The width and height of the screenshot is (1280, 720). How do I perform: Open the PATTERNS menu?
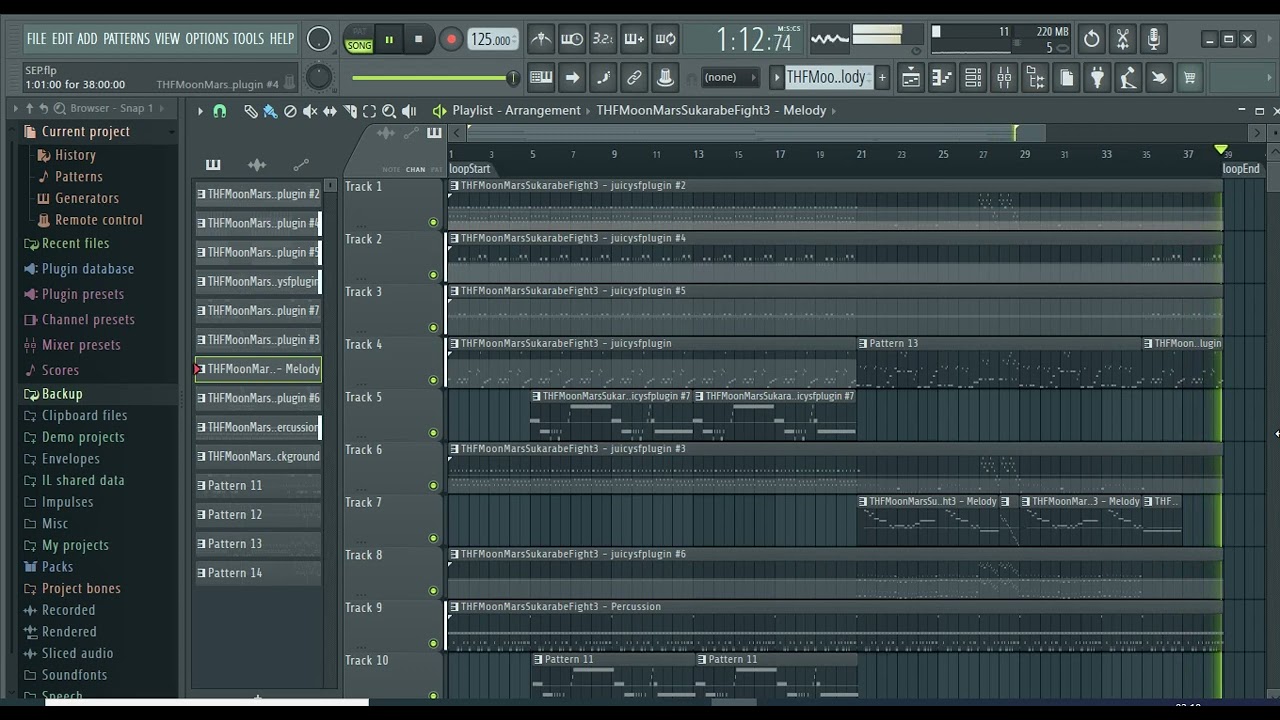coord(126,39)
